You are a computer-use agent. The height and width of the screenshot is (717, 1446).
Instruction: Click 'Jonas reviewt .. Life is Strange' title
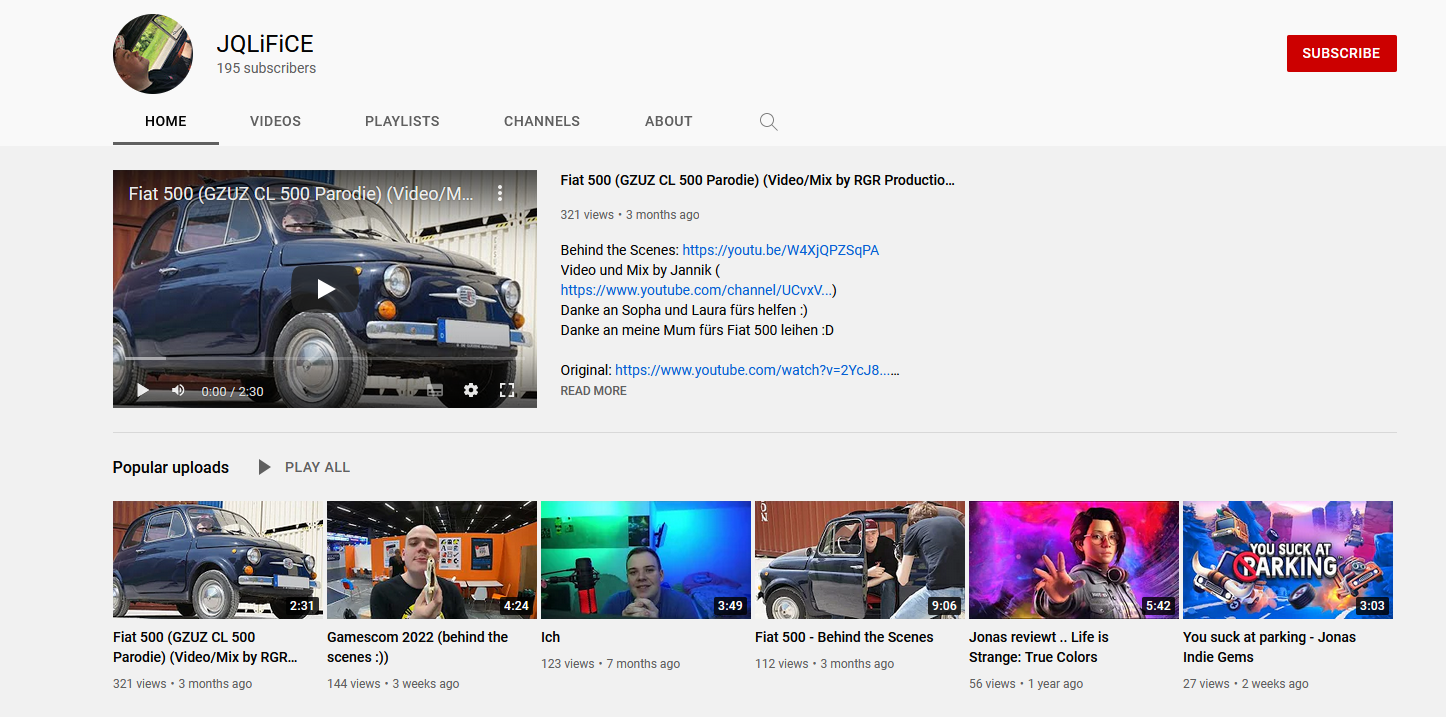click(x=1039, y=647)
